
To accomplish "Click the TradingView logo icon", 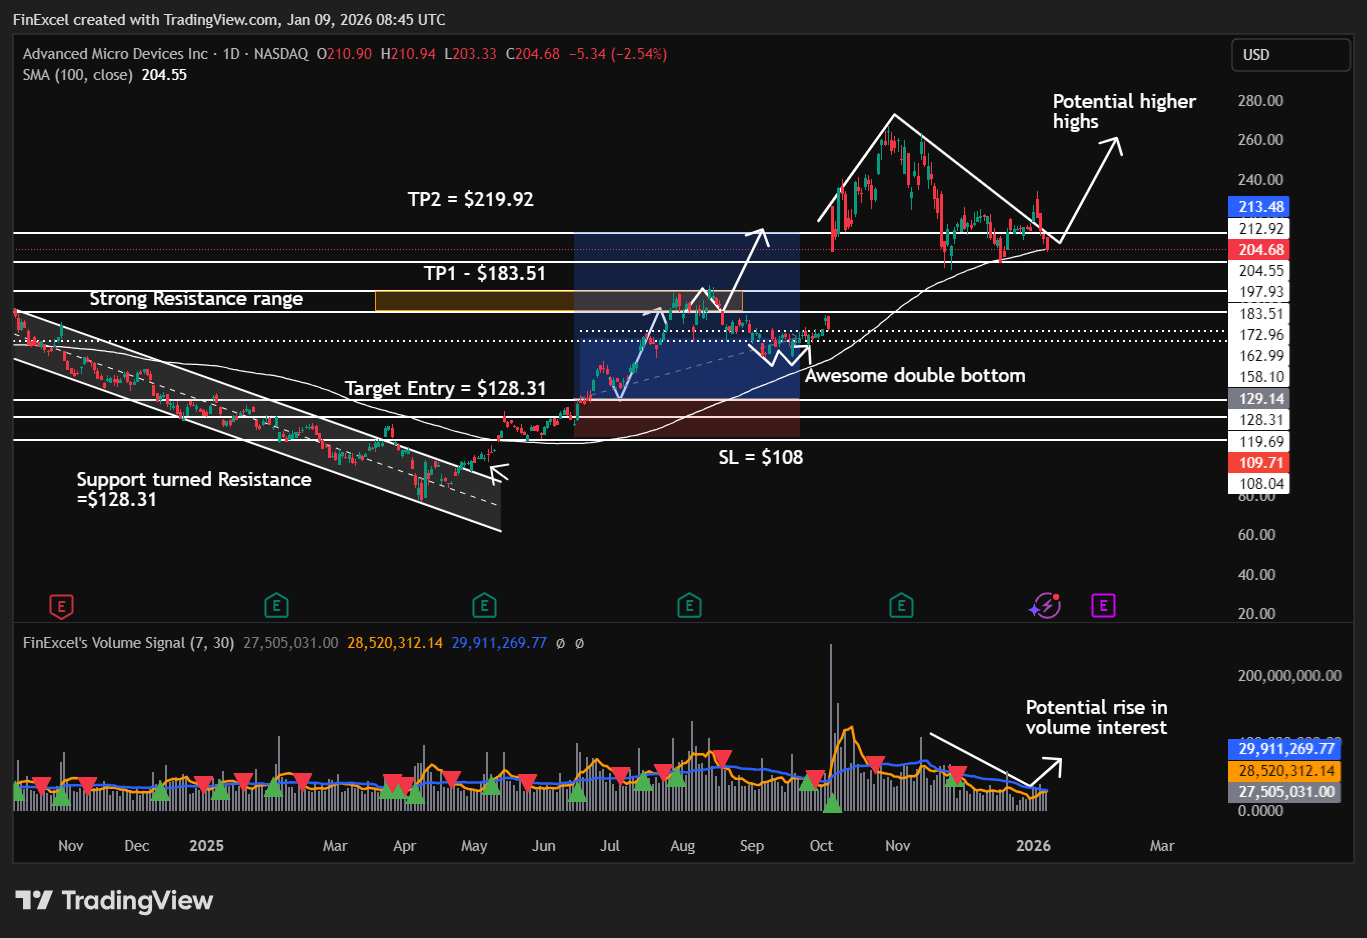I will click(34, 901).
